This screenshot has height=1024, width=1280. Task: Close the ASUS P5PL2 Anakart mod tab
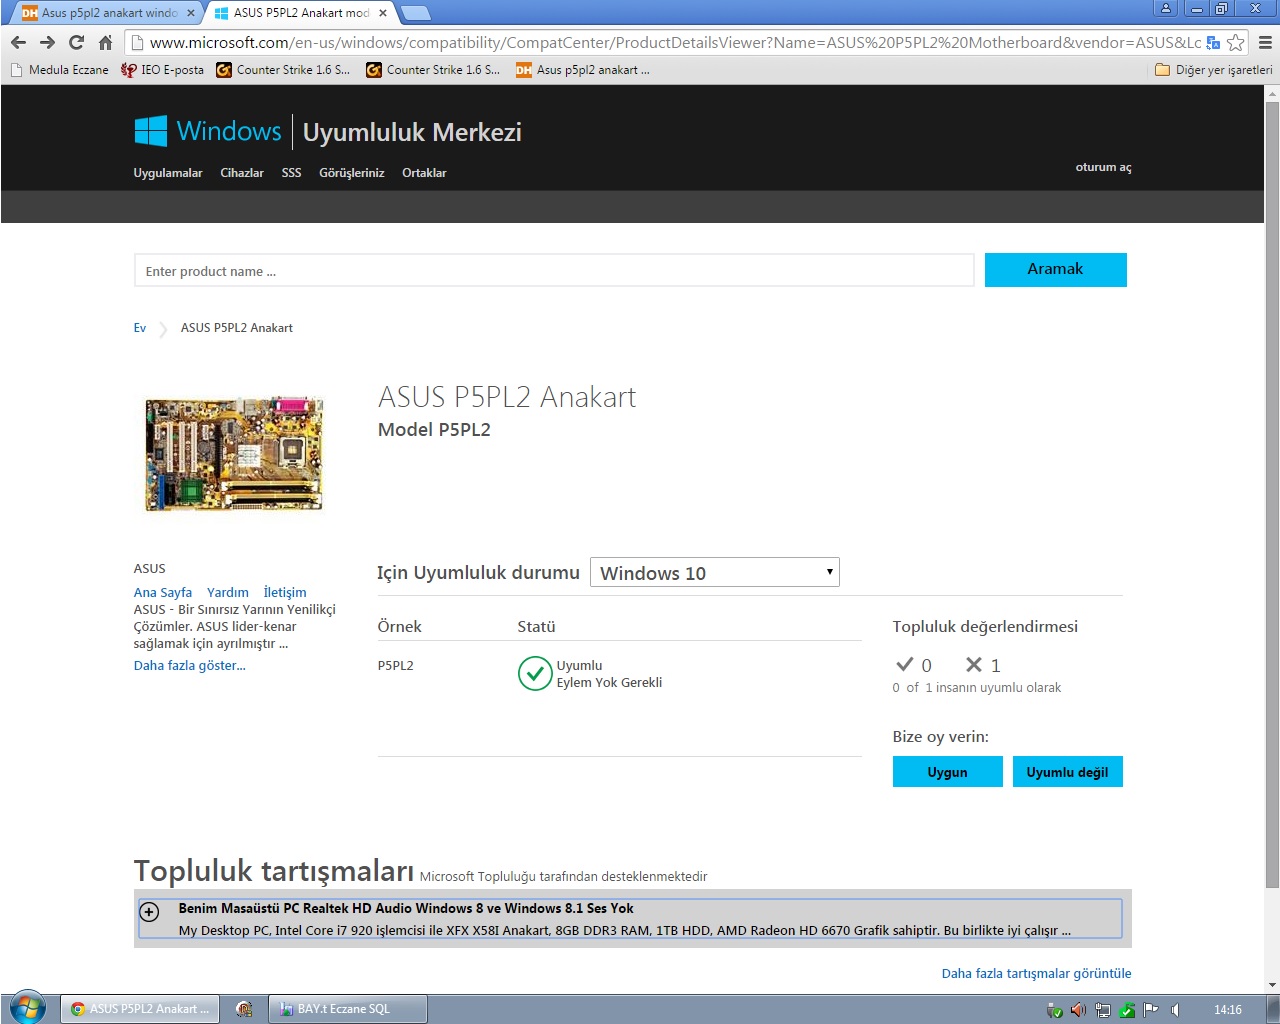[383, 13]
